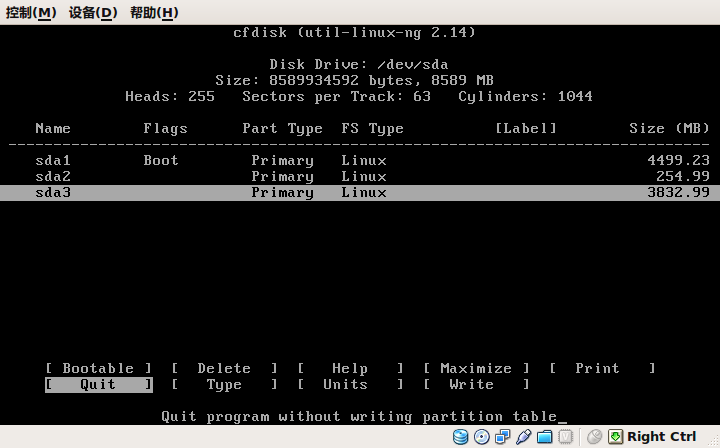Open the 设备(D) menu
The height and width of the screenshot is (448, 720).
coord(93,12)
